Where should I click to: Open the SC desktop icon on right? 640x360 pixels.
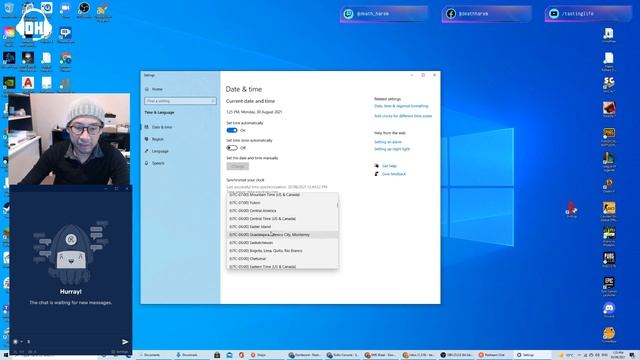coord(609,84)
